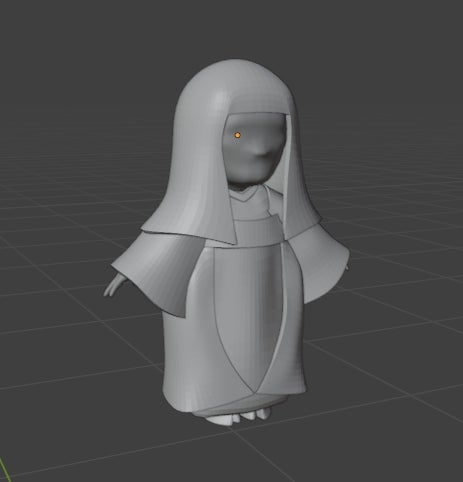The height and width of the screenshot is (482, 463).
Task: Click the tiny fingertips past the far sleeve
Action: pos(347,267)
